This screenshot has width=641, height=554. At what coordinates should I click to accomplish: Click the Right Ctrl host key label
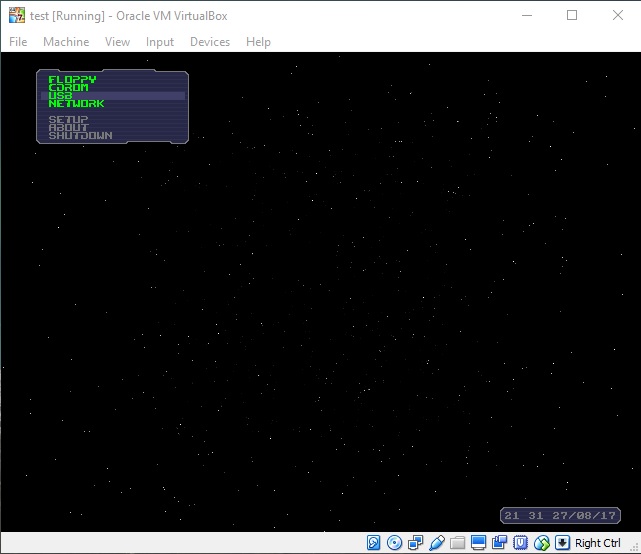pos(597,543)
